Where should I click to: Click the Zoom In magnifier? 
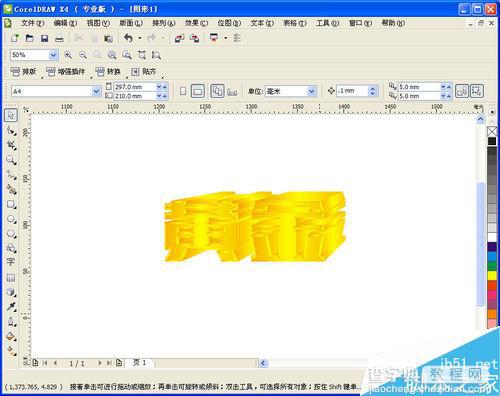point(68,55)
